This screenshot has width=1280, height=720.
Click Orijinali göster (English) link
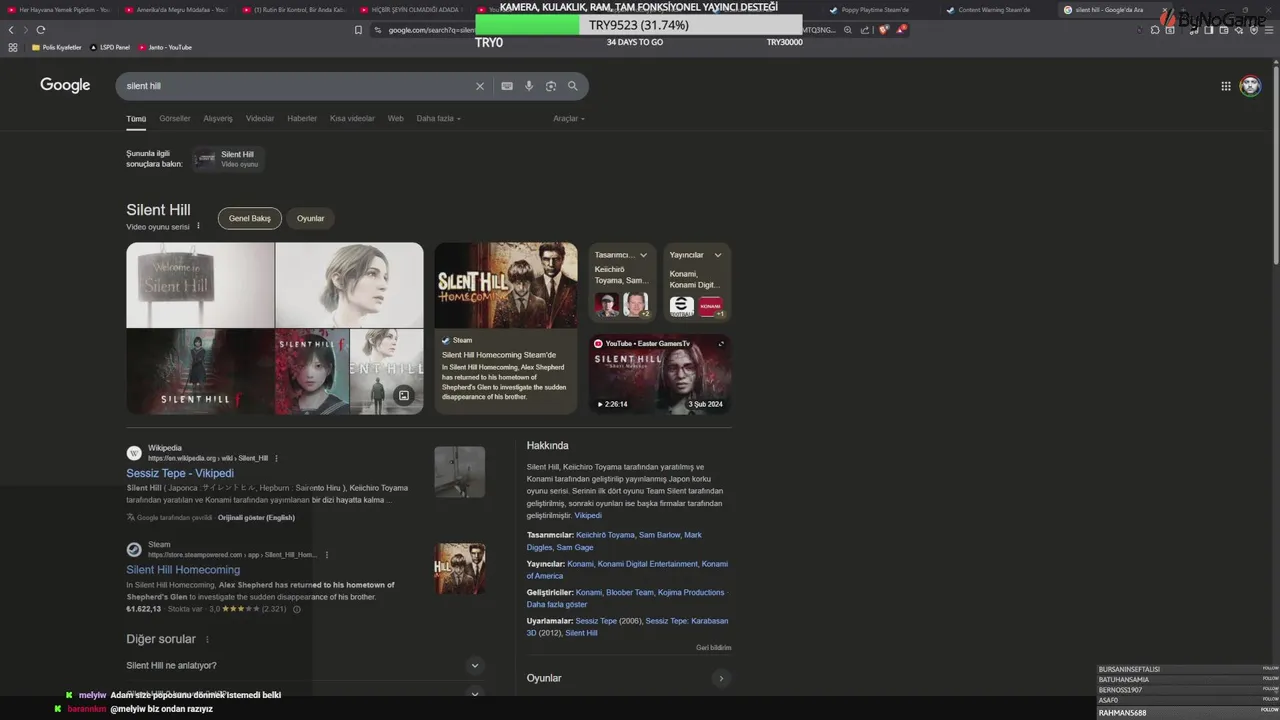coord(256,517)
